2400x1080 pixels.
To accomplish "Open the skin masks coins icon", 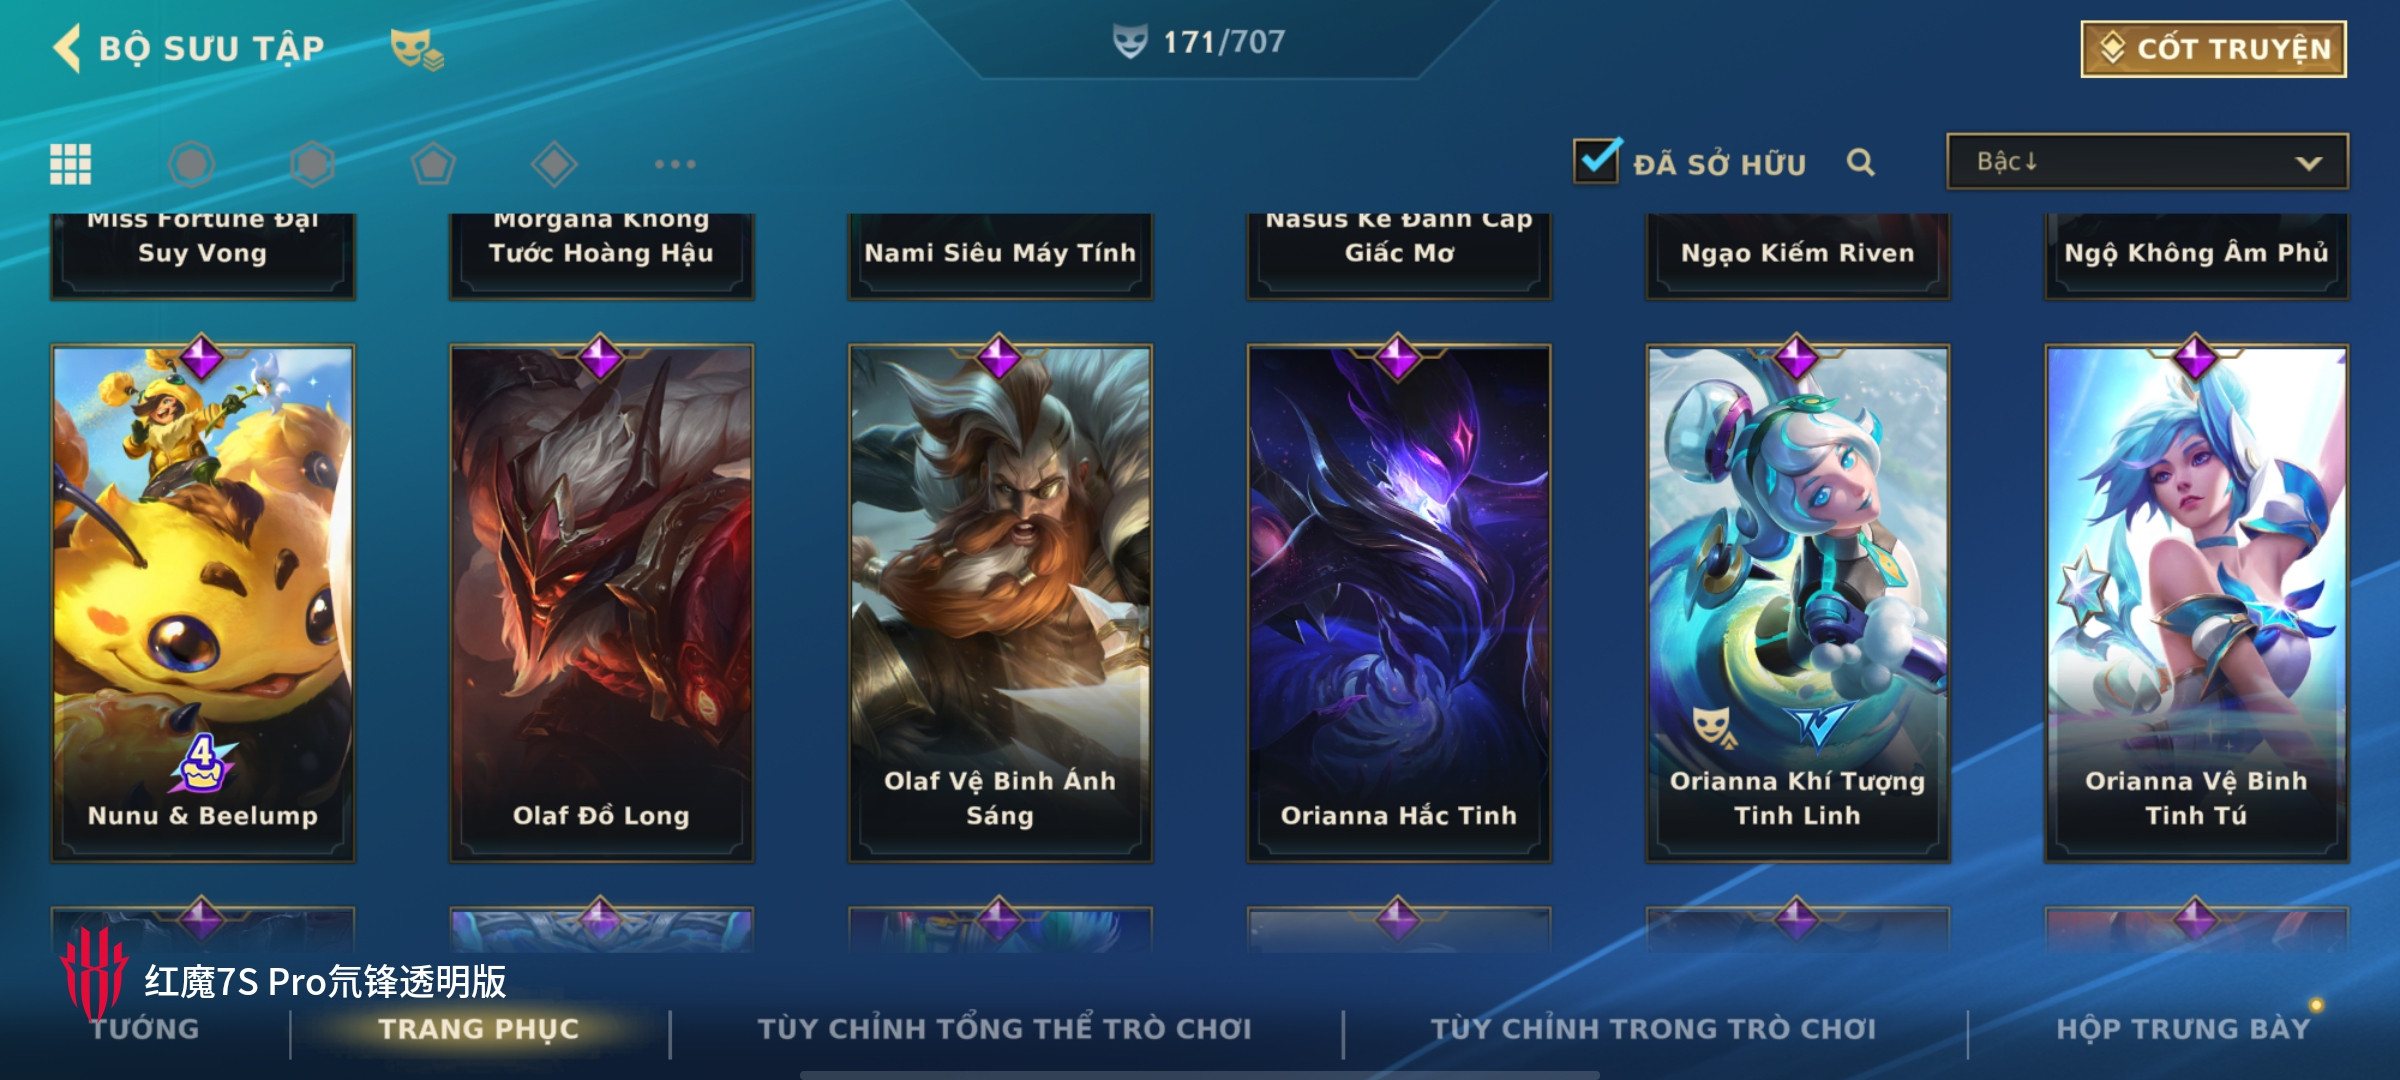I will pos(416,49).
